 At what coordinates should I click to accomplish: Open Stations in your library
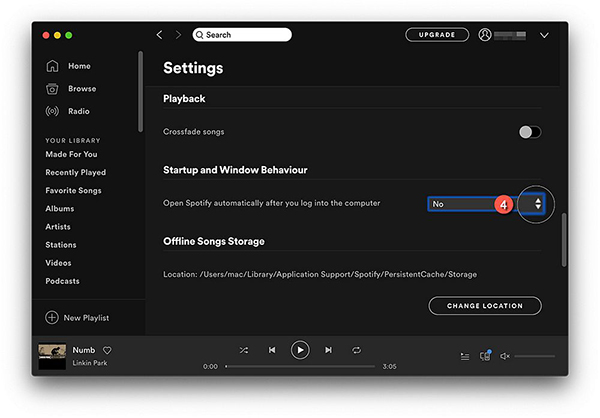coord(61,245)
